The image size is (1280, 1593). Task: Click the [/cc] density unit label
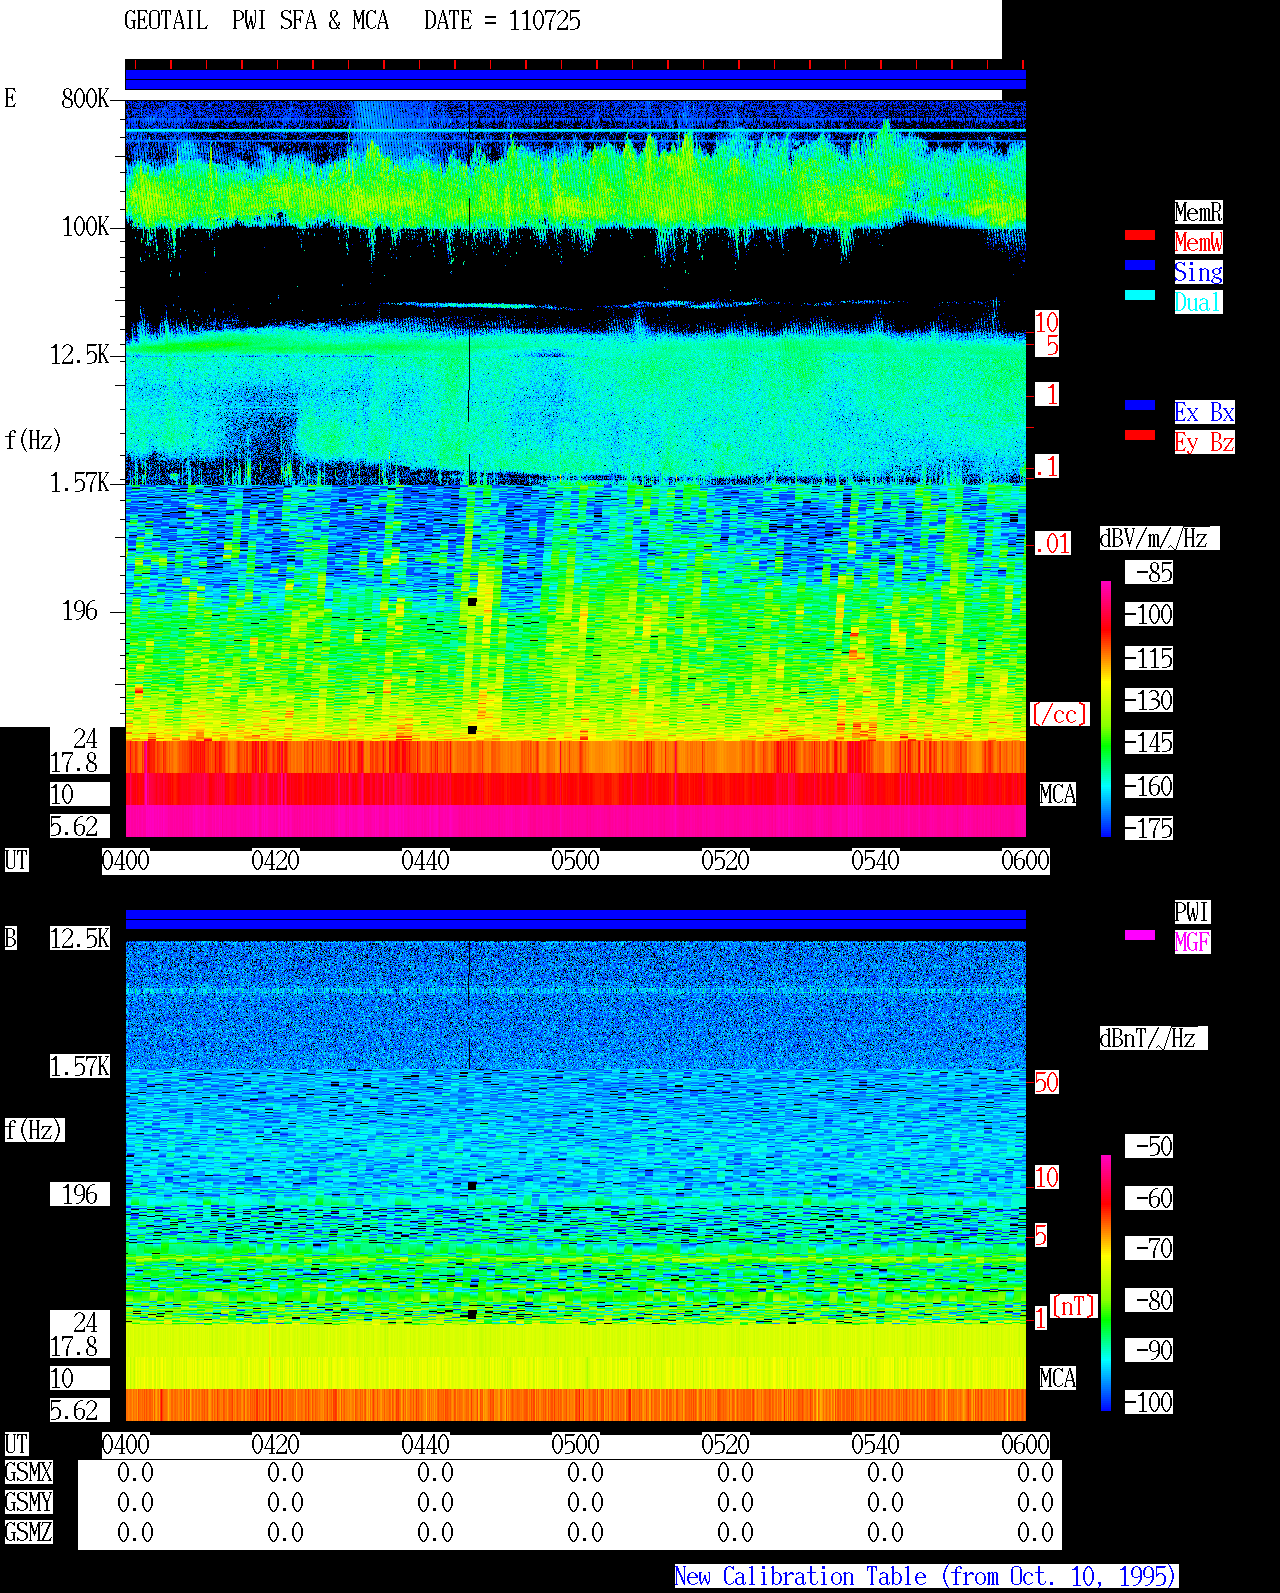(x=1059, y=715)
